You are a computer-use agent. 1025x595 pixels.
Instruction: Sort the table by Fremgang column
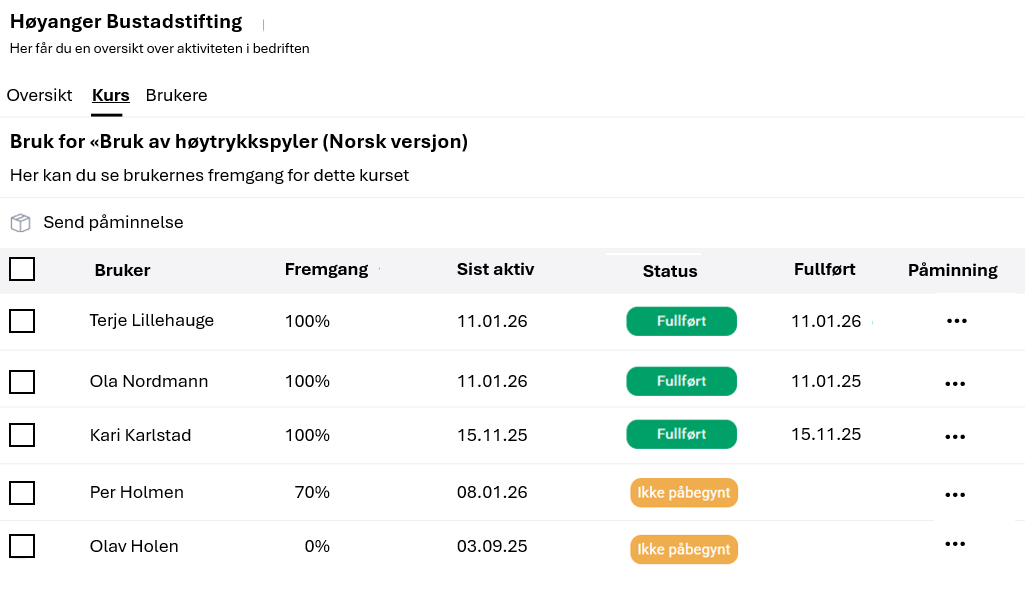pyautogui.click(x=326, y=270)
